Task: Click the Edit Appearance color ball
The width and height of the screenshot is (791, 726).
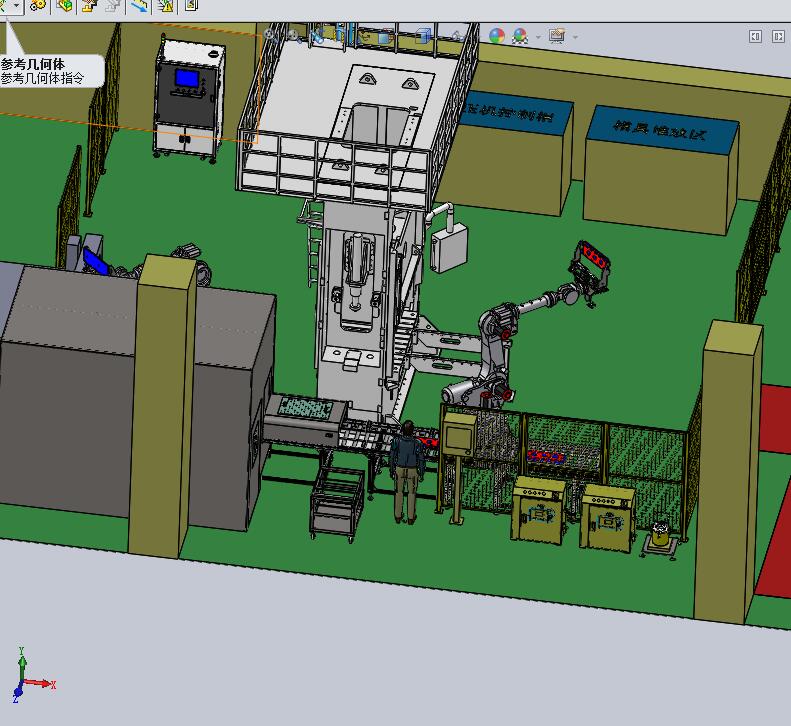Action: [497, 36]
